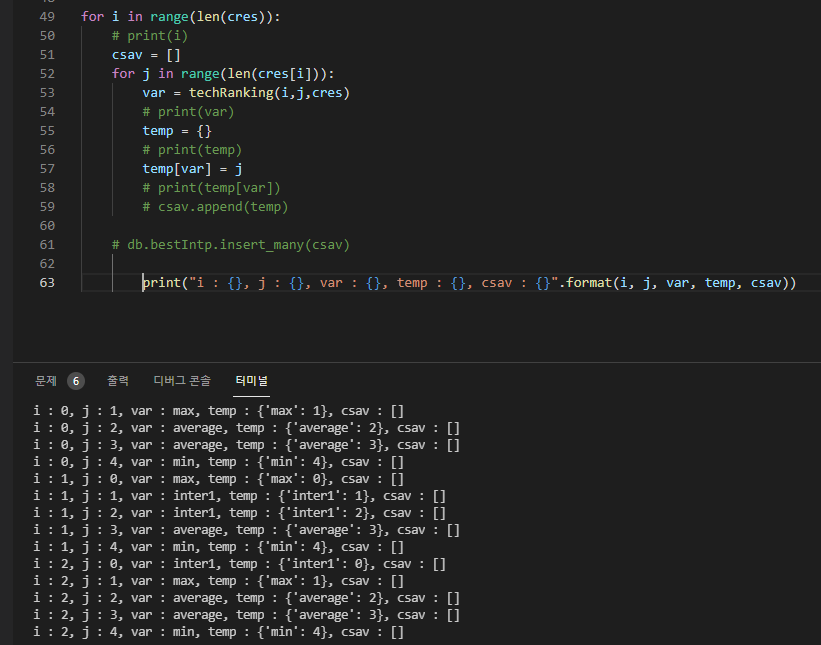Click the 'temp = {}' code line
The width and height of the screenshot is (821, 645).
(177, 131)
